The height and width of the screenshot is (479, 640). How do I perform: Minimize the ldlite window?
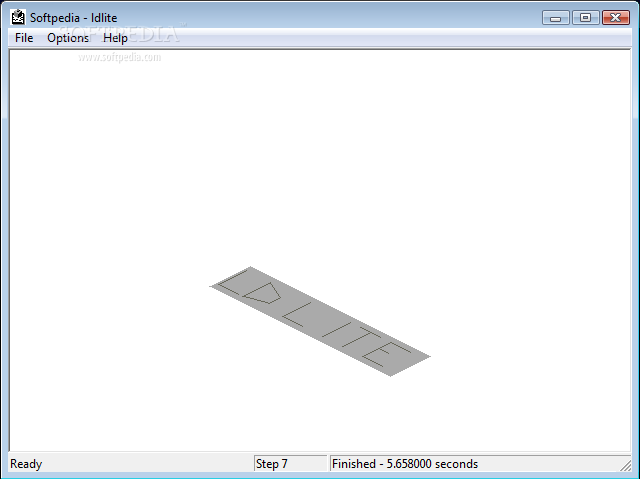(x=556, y=18)
